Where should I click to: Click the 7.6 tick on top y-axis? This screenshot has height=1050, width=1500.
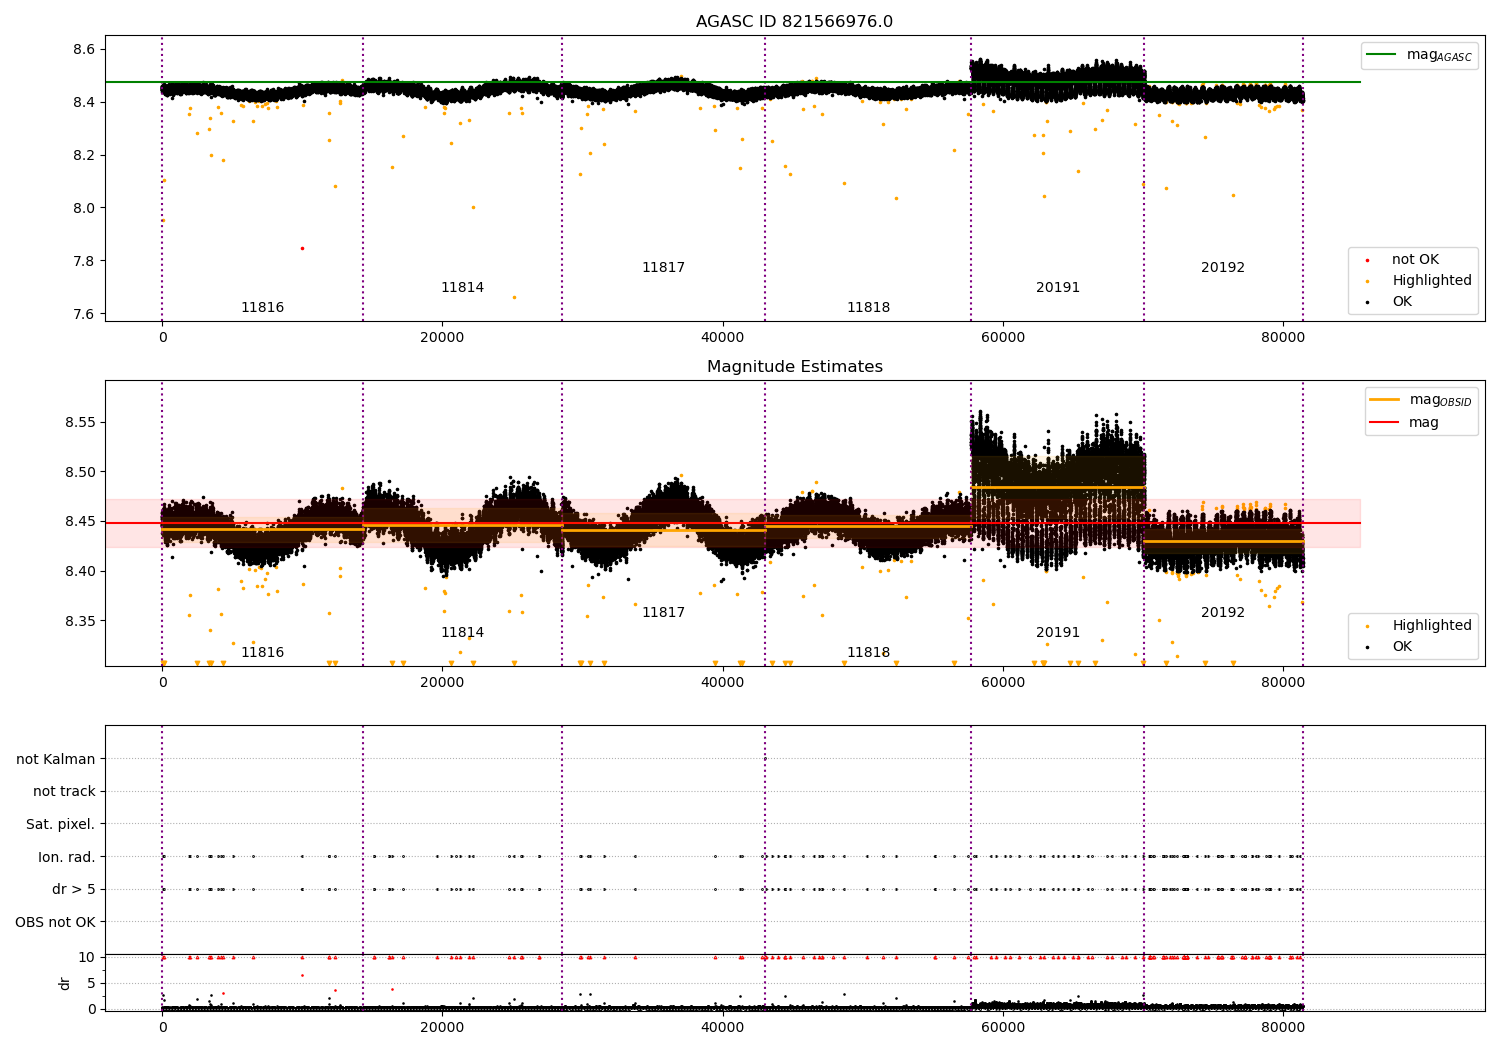84,315
